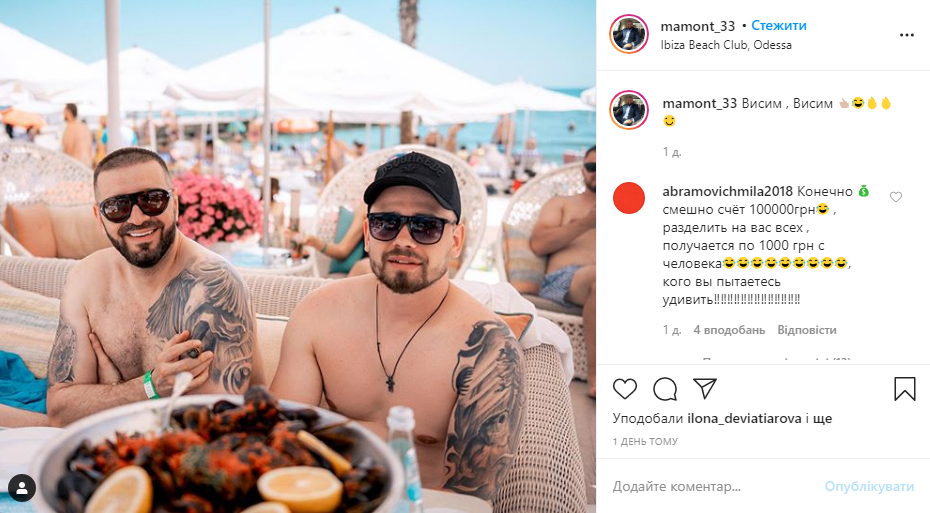Reply to comment via Відповісти
This screenshot has height=513, width=930.
[807, 330]
